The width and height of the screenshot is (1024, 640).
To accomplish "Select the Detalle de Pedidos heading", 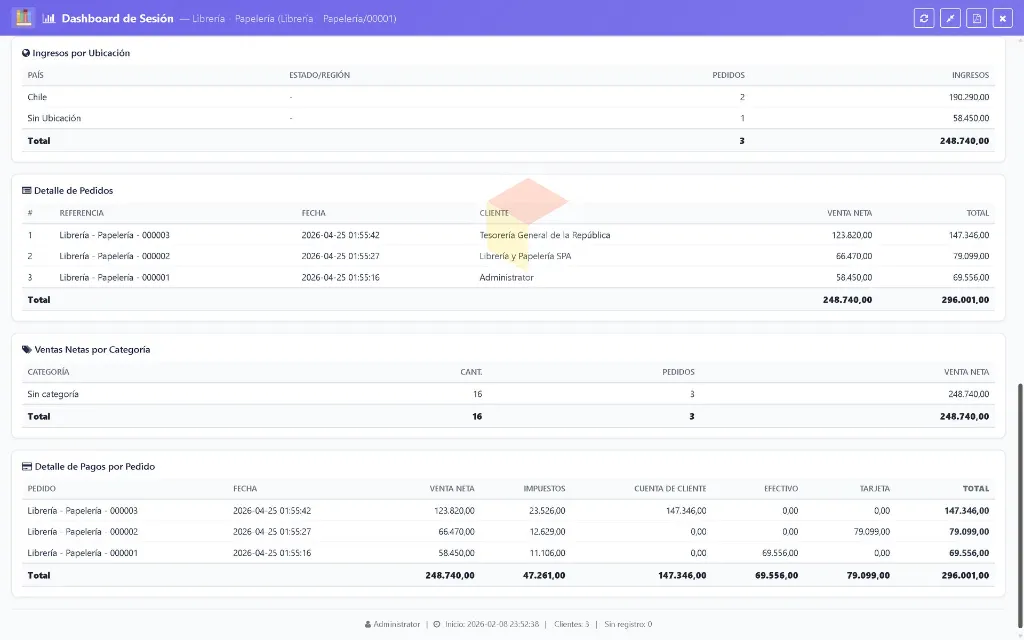I will pyautogui.click(x=73, y=191).
